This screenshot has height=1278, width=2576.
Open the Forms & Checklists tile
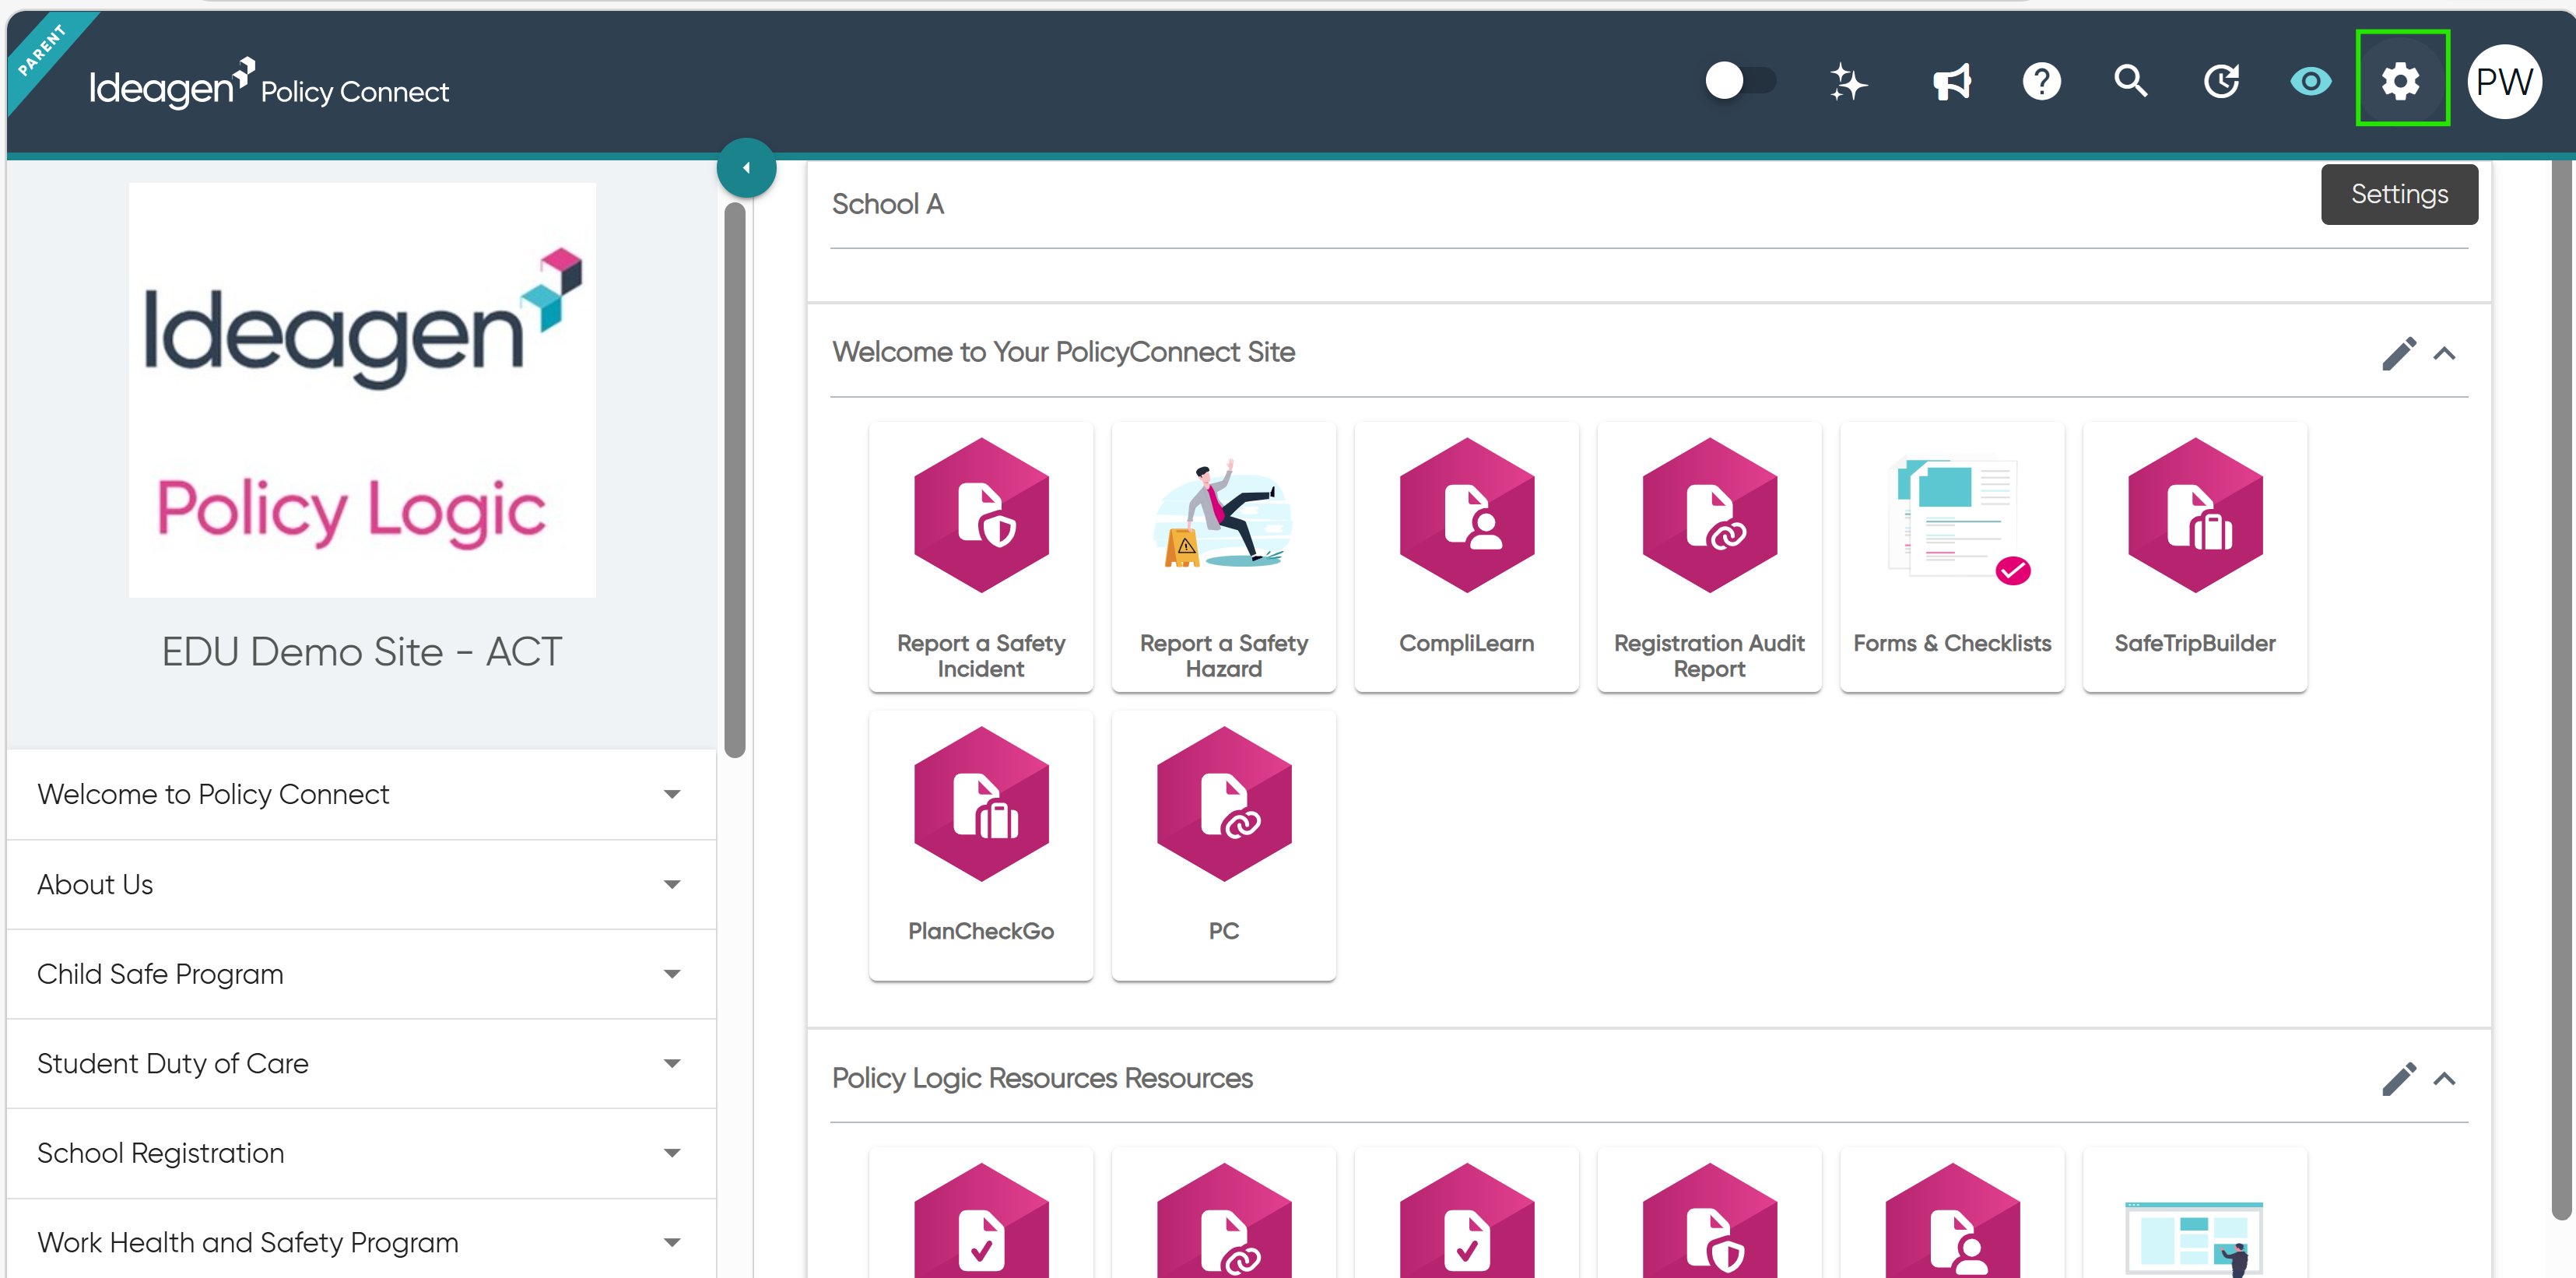click(x=1952, y=557)
